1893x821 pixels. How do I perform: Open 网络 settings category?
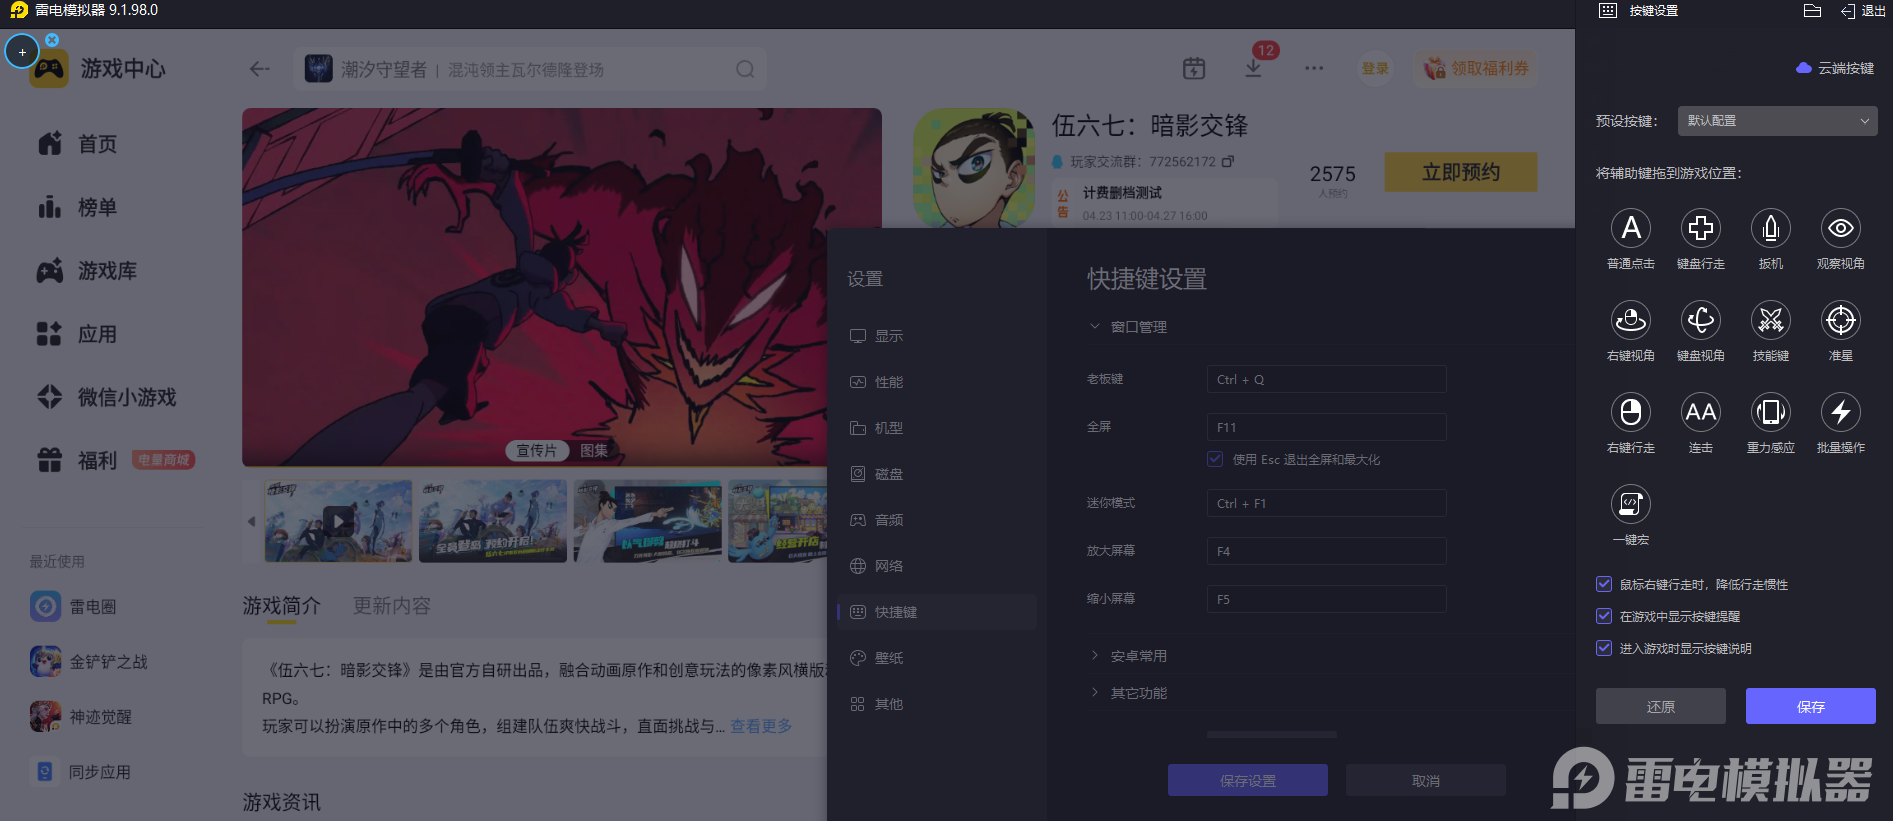click(x=936, y=566)
